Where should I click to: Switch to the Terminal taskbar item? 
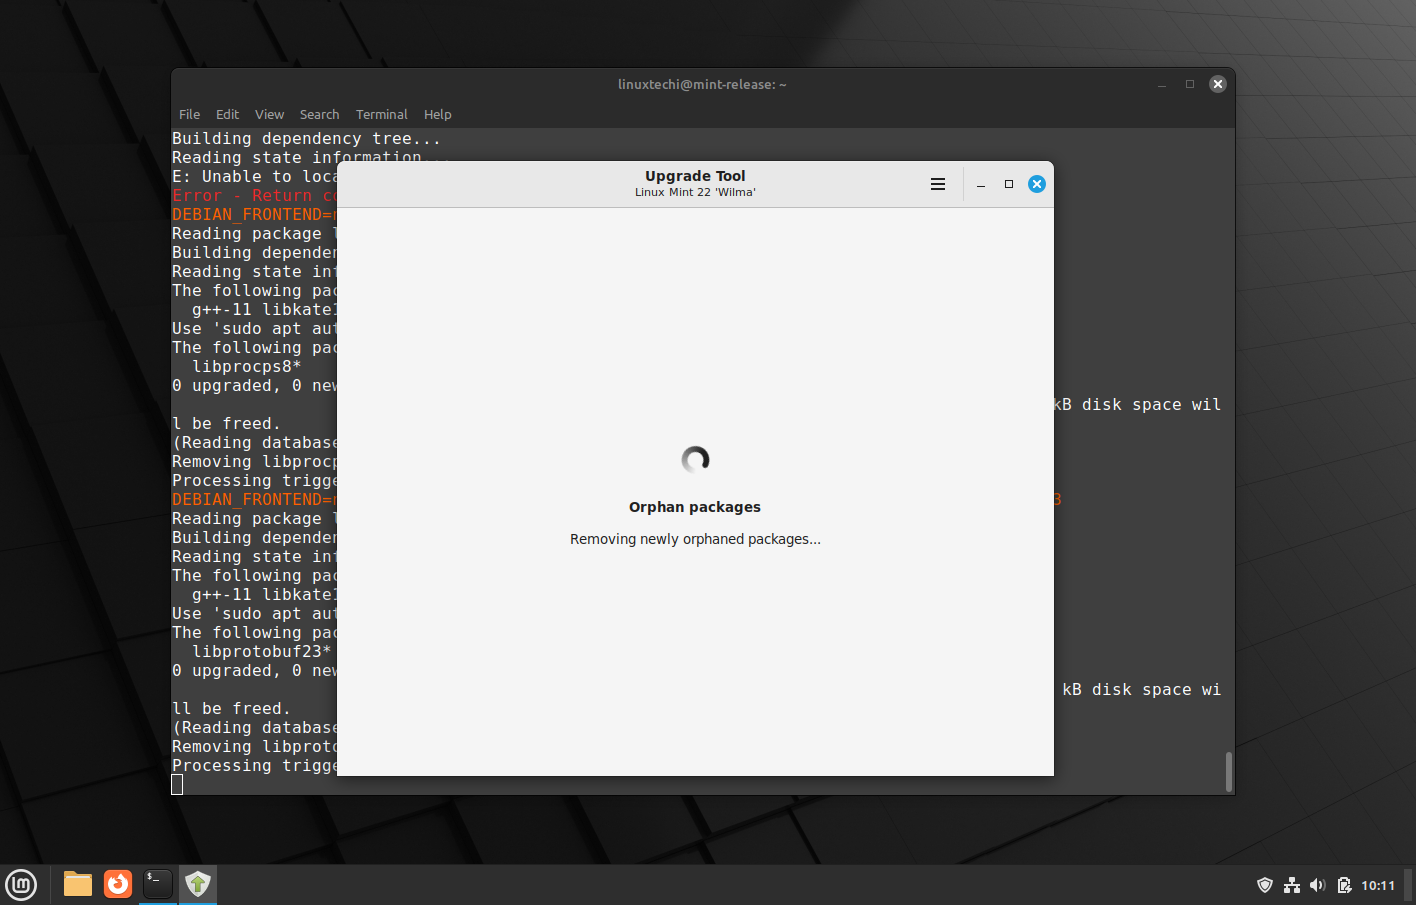(x=158, y=884)
